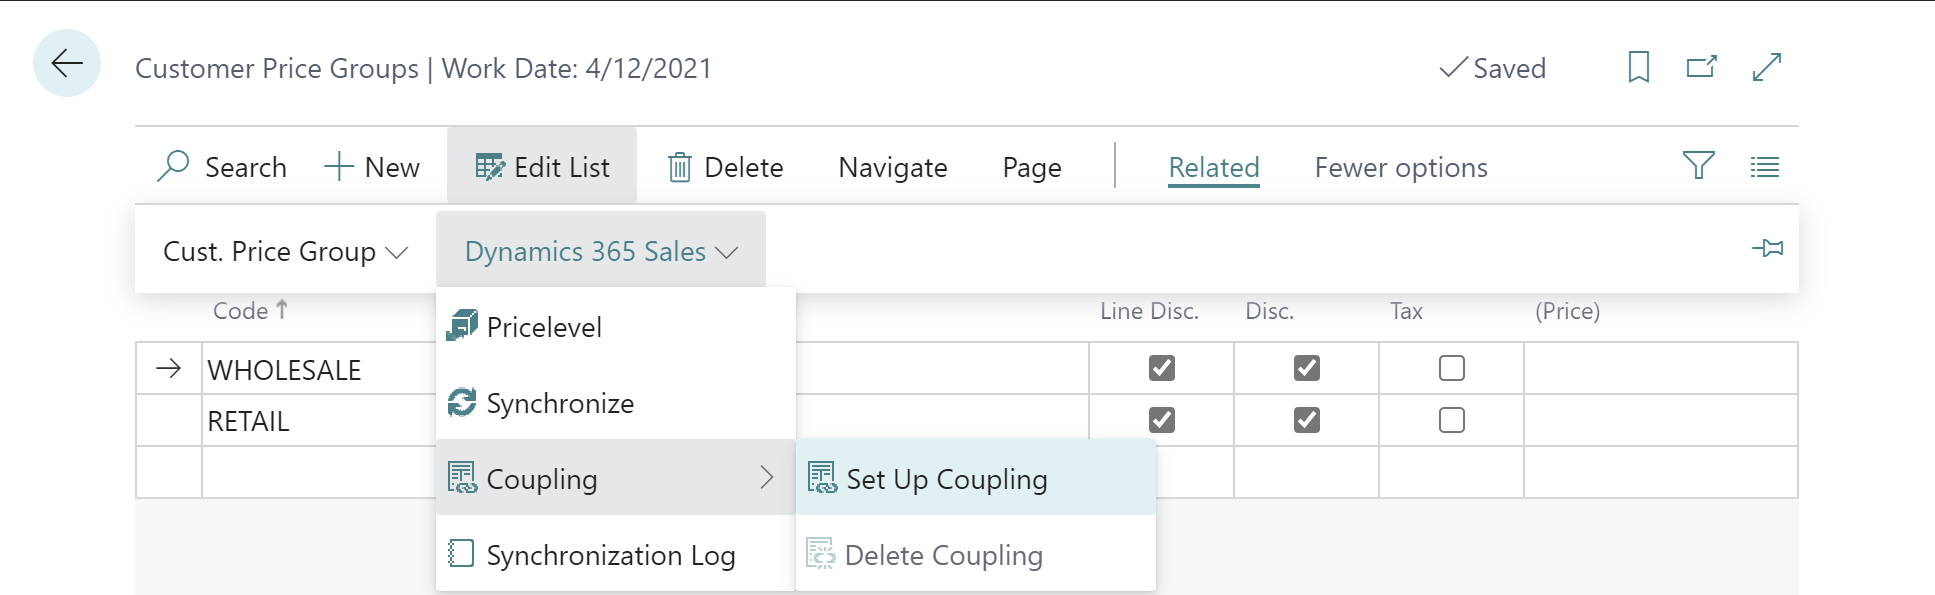1935x595 pixels.
Task: Open the Synchronization Log menu item
Action: click(610, 556)
